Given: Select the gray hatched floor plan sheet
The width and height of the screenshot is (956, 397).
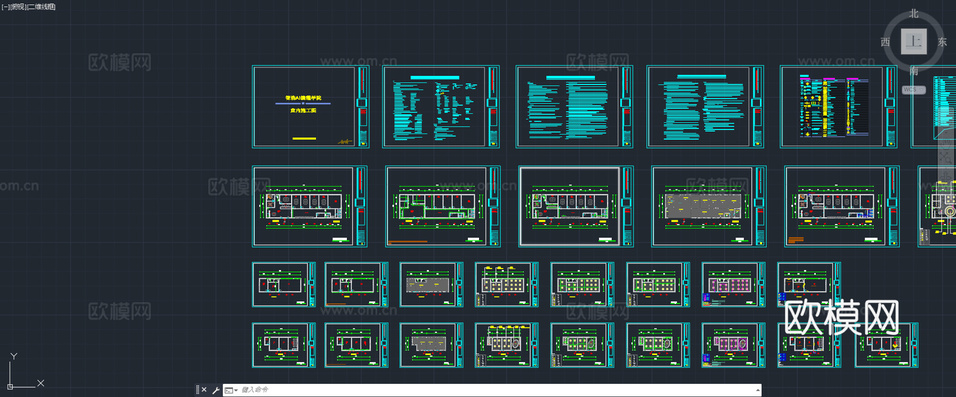Looking at the screenshot, I should pyautogui.click(x=708, y=206).
